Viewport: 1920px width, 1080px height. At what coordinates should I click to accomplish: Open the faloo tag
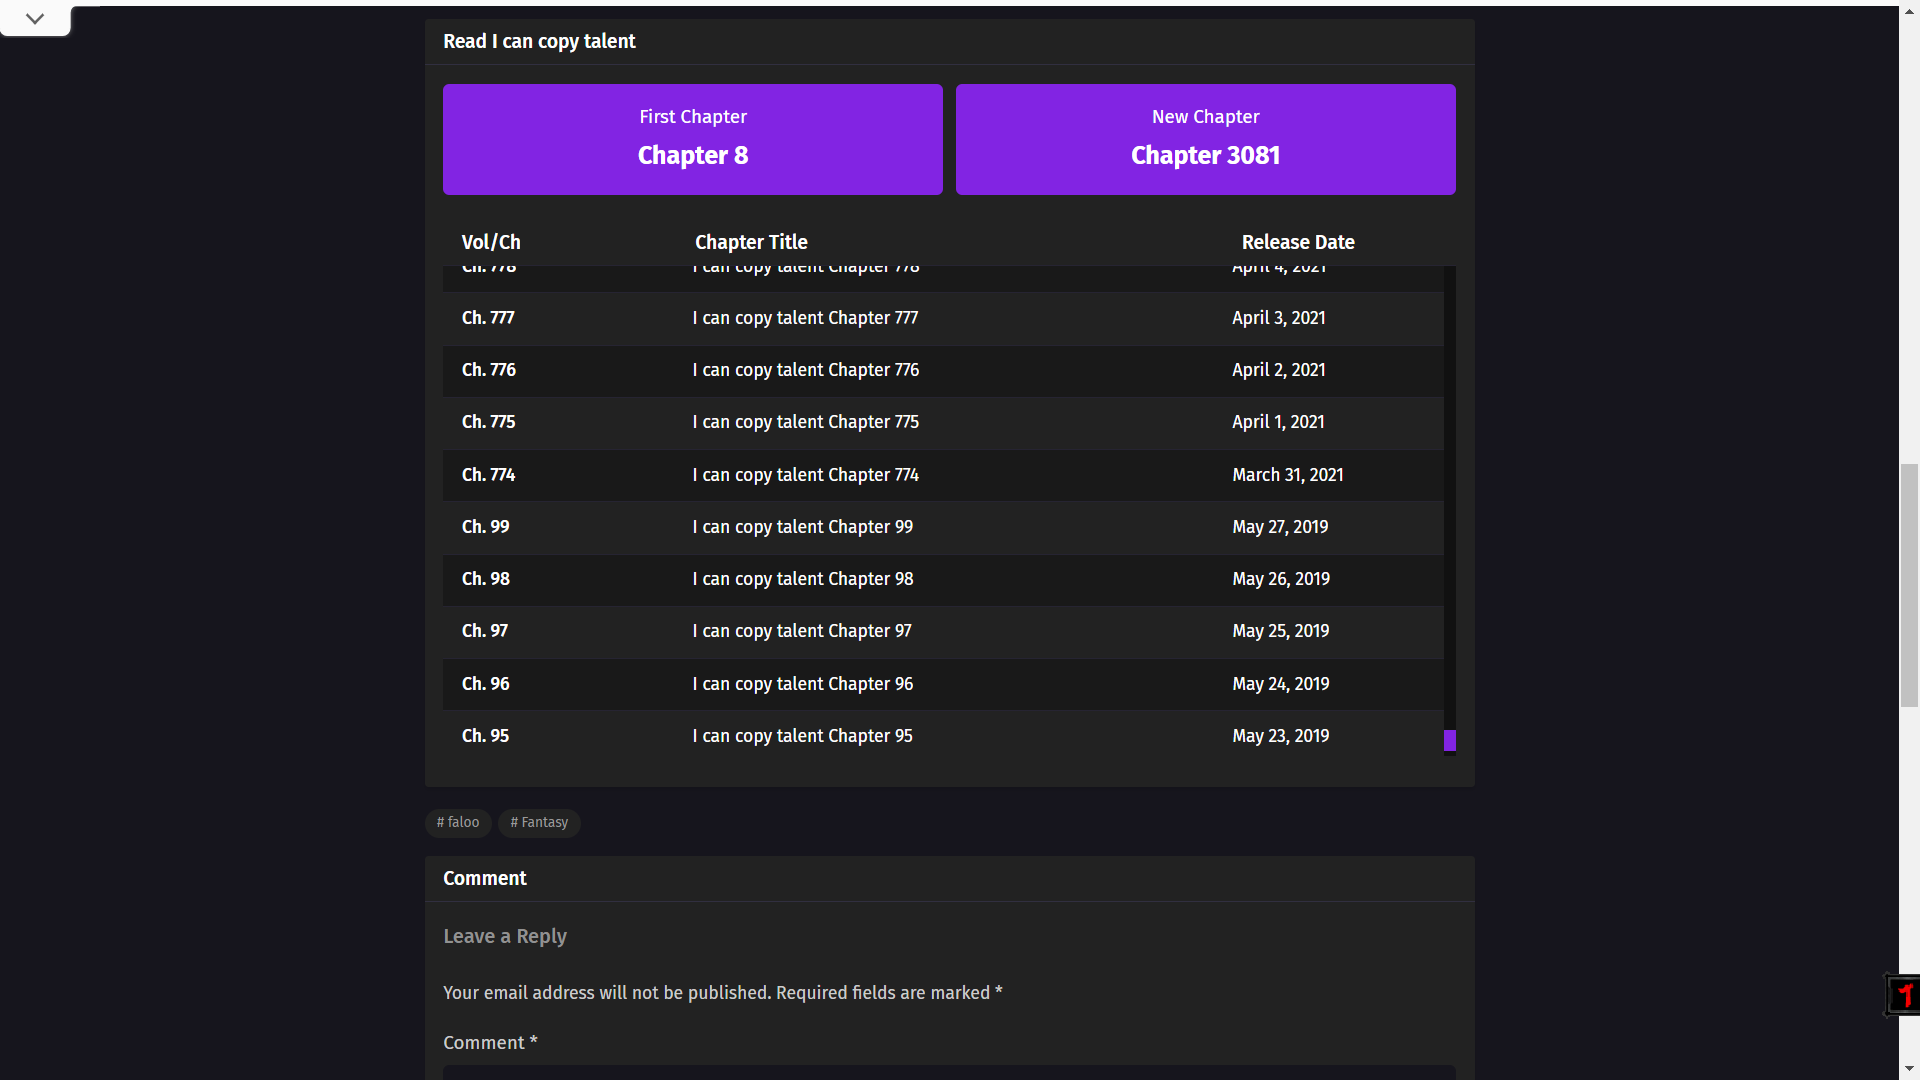coord(458,823)
